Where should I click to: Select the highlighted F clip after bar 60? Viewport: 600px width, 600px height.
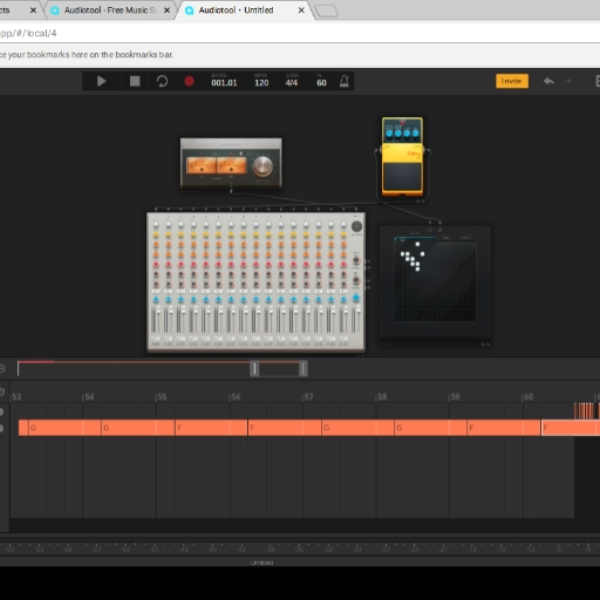tap(571, 427)
